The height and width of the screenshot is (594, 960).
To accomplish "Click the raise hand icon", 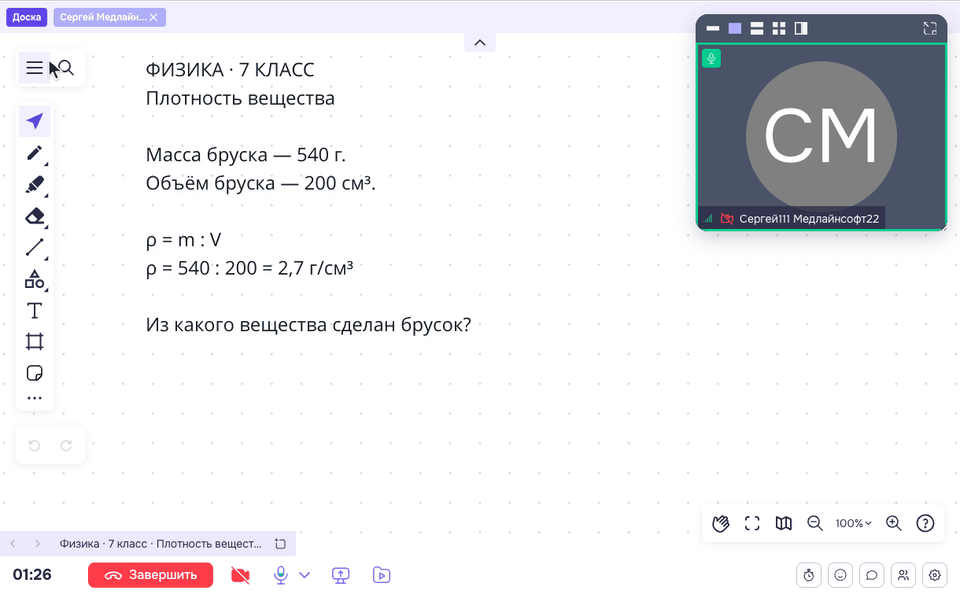I will [721, 524].
